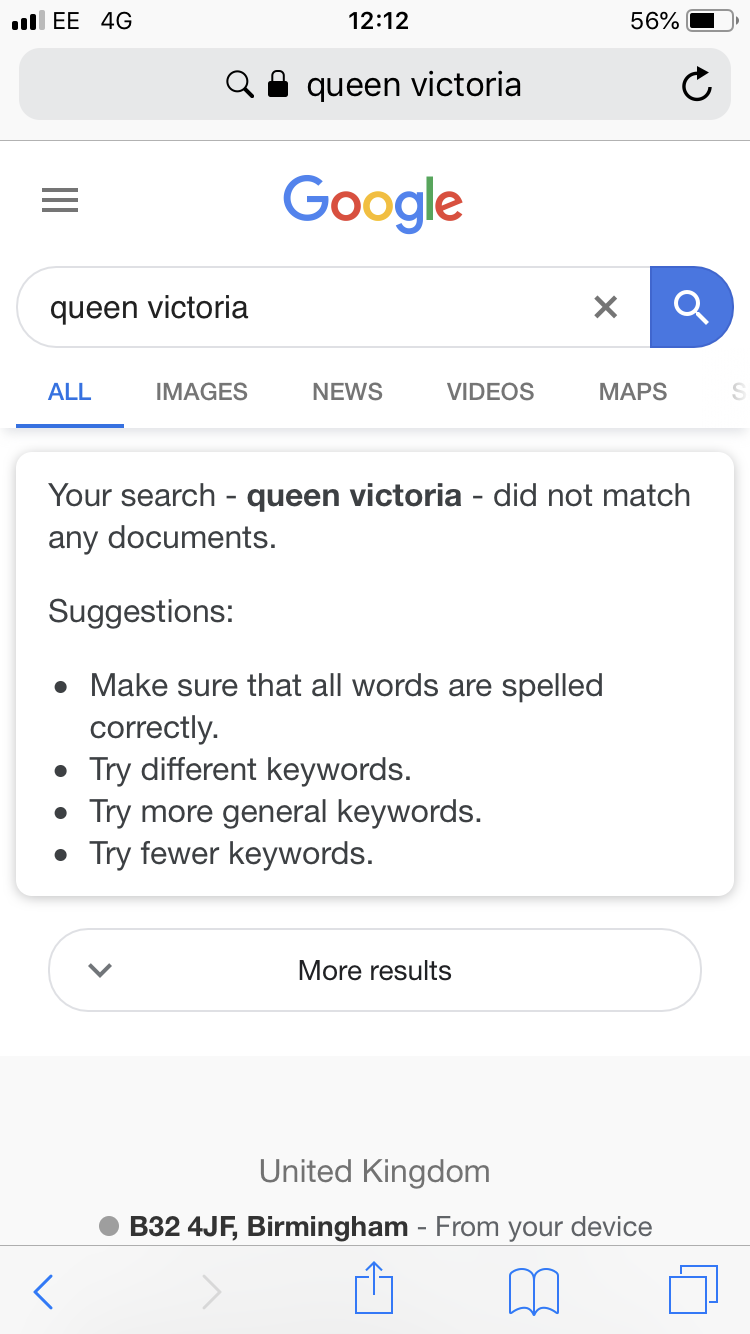This screenshot has height=1334, width=750.
Task: Focus the queen victoria search field
Action: coord(300,307)
